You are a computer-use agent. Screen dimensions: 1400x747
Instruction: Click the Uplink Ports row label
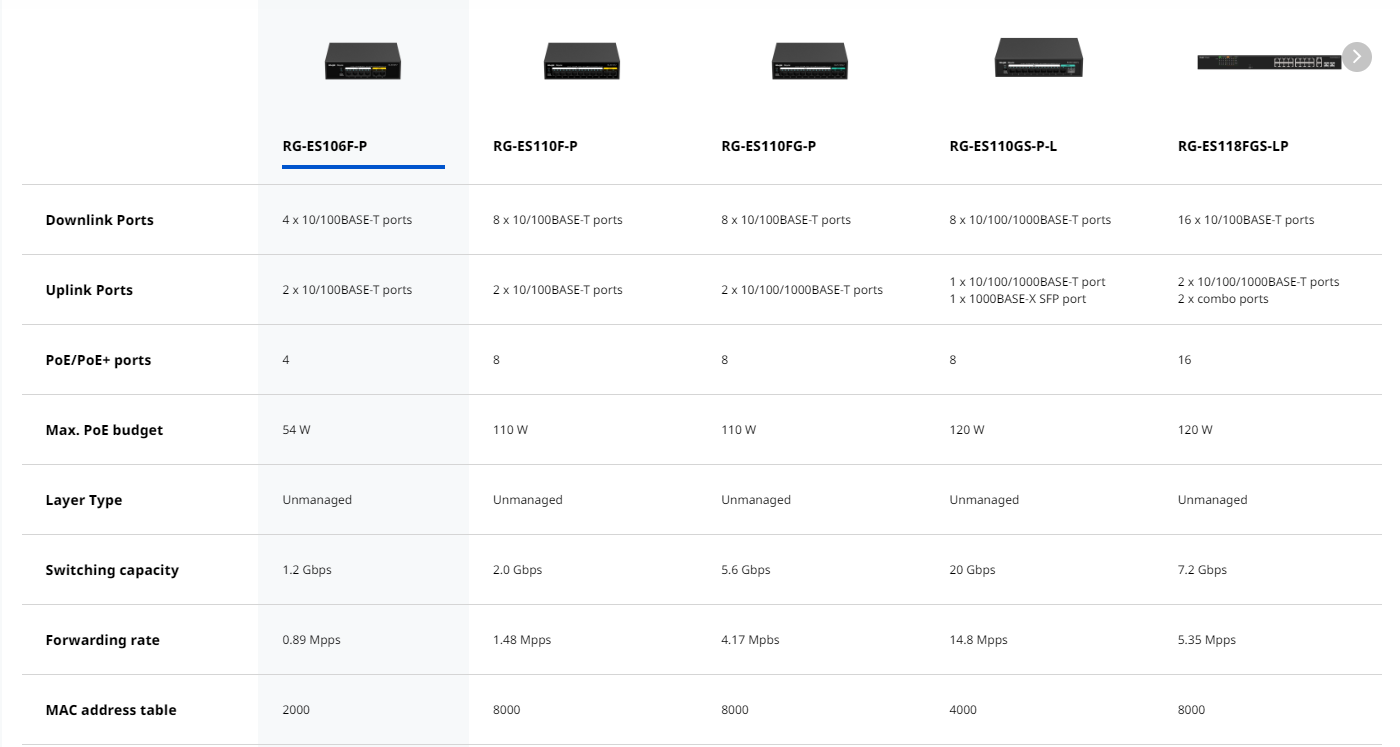pyautogui.click(x=89, y=290)
